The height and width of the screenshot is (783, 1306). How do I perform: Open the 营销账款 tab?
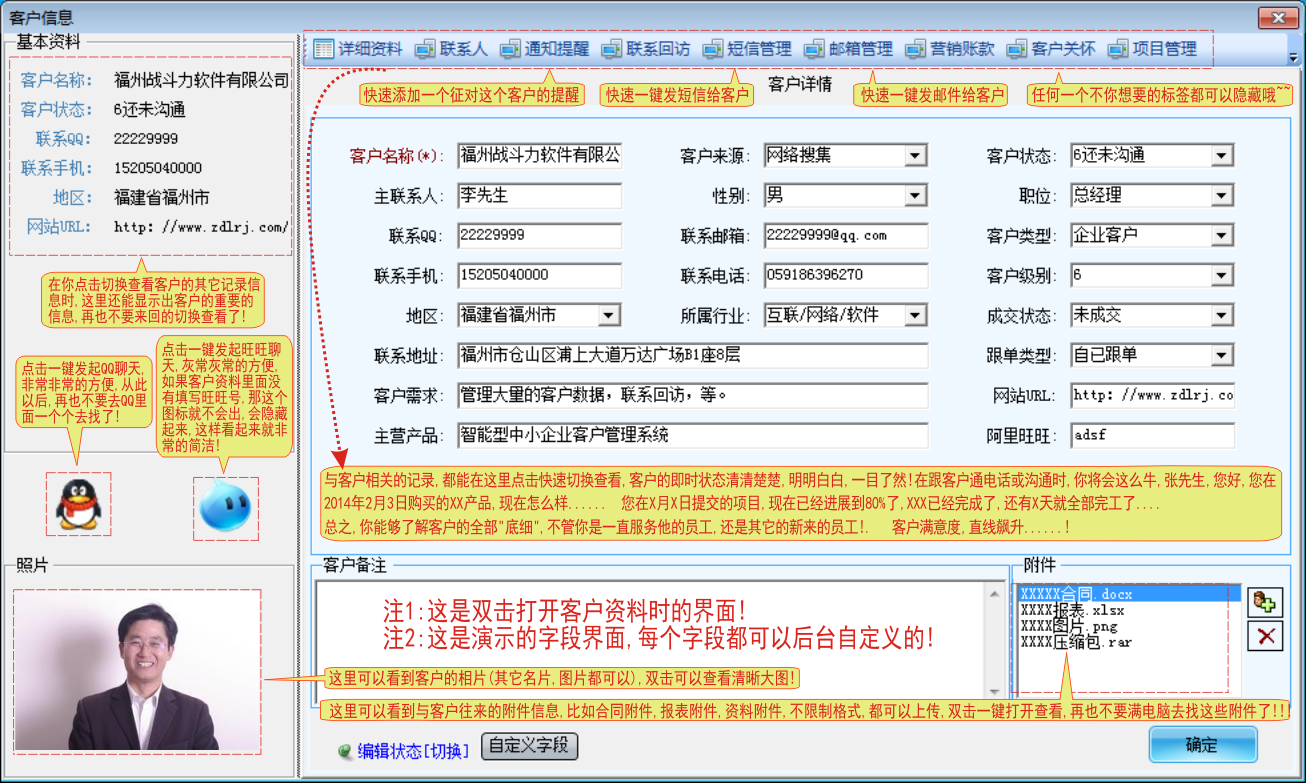[x=950, y=48]
